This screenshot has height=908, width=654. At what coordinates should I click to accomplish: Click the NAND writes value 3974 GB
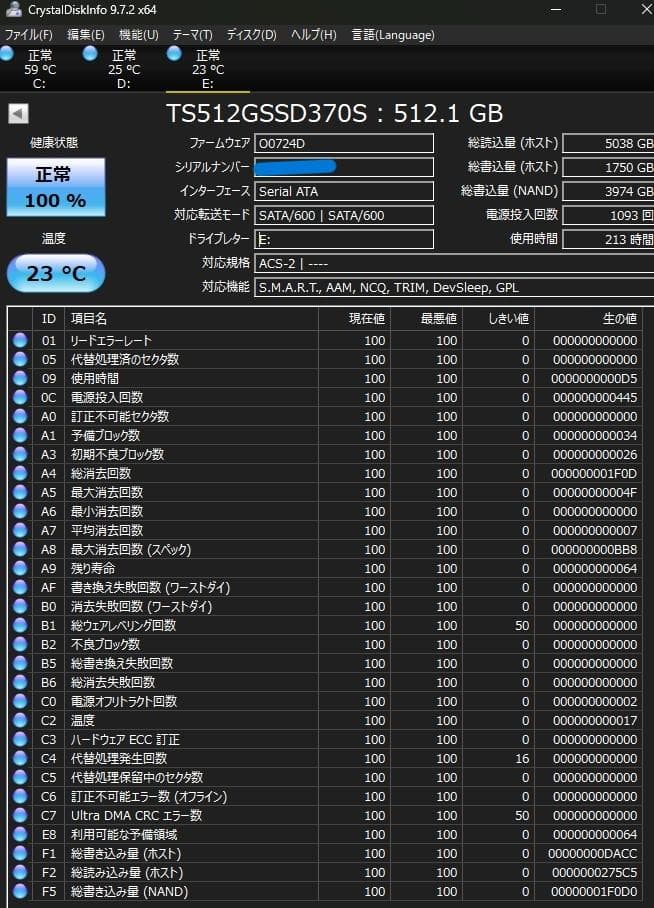pyautogui.click(x=608, y=191)
